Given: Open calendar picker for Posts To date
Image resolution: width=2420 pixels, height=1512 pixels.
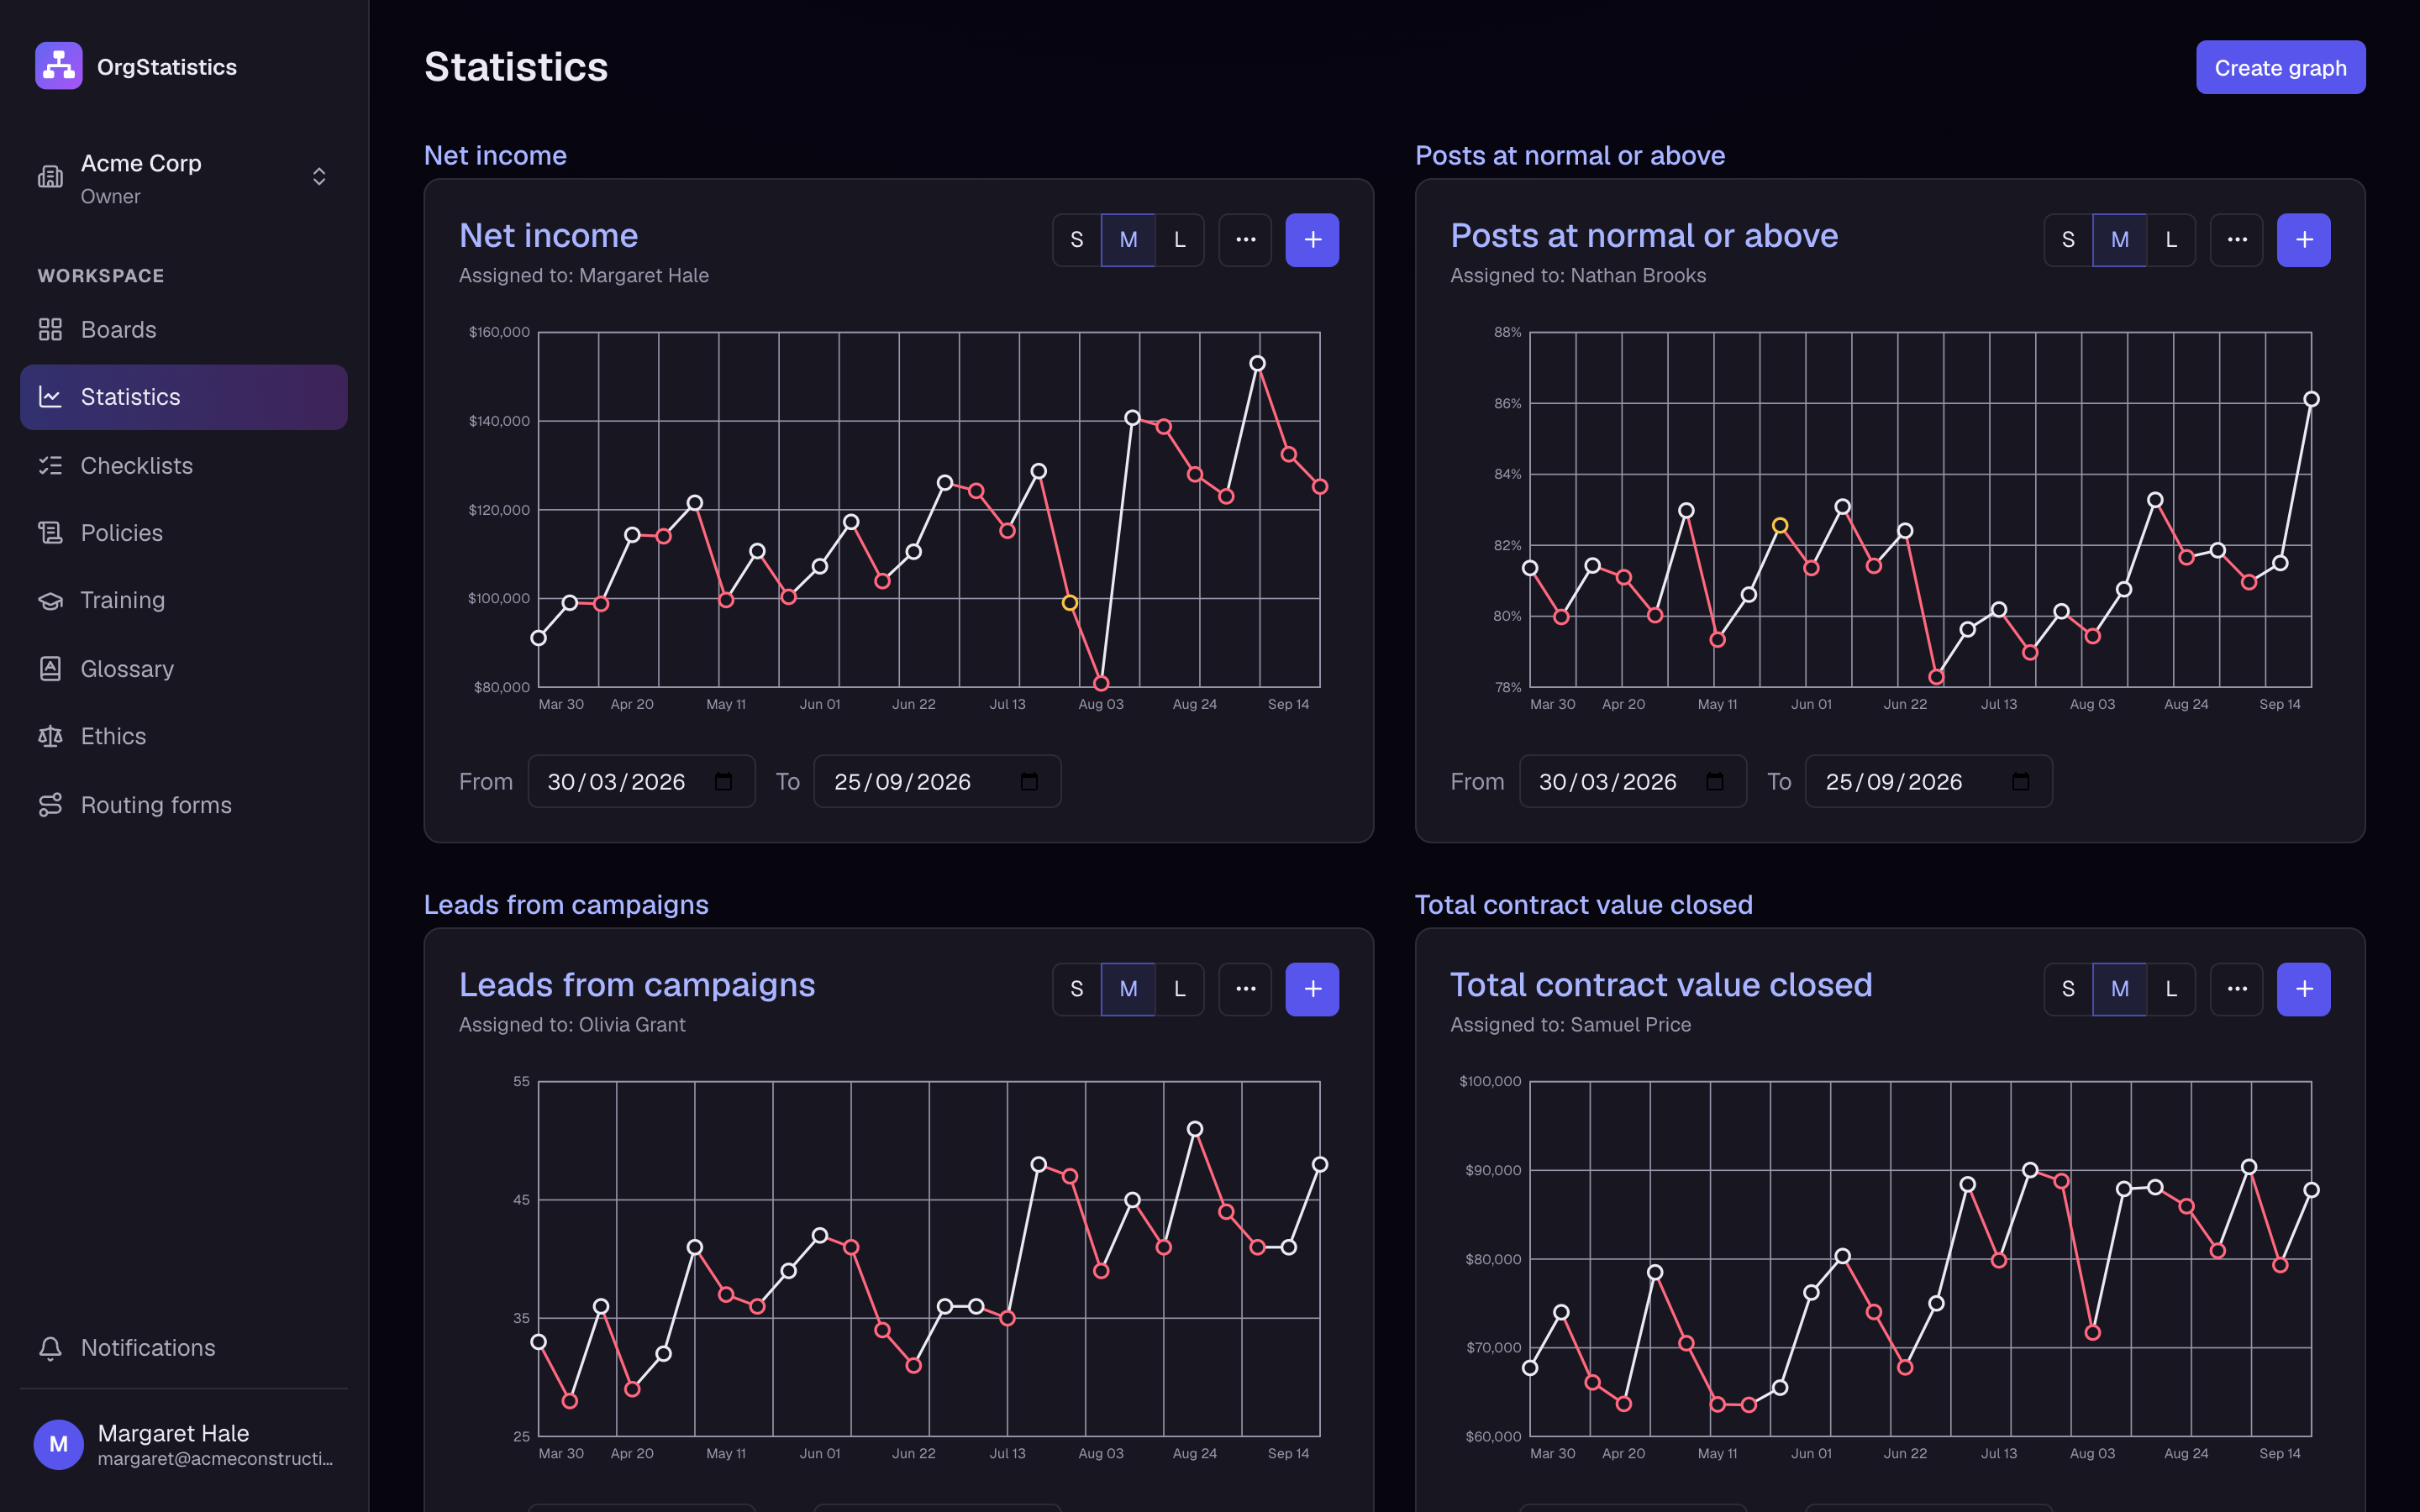Looking at the screenshot, I should tap(2021, 782).
